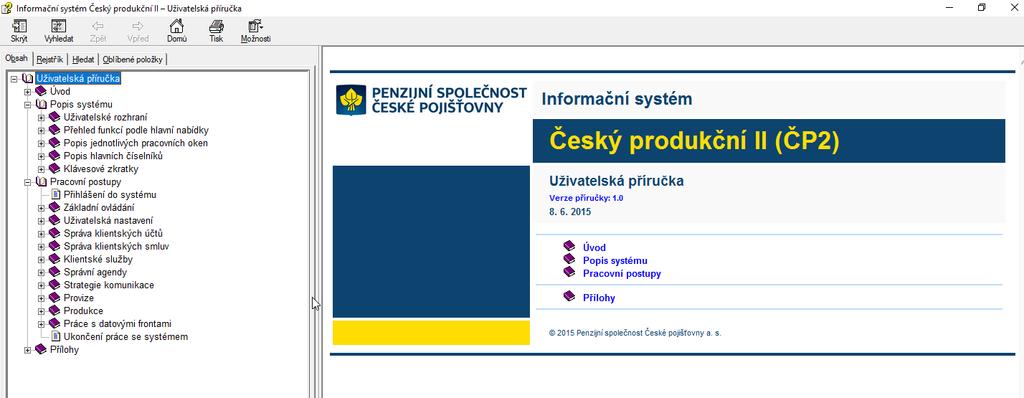The height and width of the screenshot is (398, 1024).
Task: Switch to the Hledat tab
Action: tap(84, 59)
